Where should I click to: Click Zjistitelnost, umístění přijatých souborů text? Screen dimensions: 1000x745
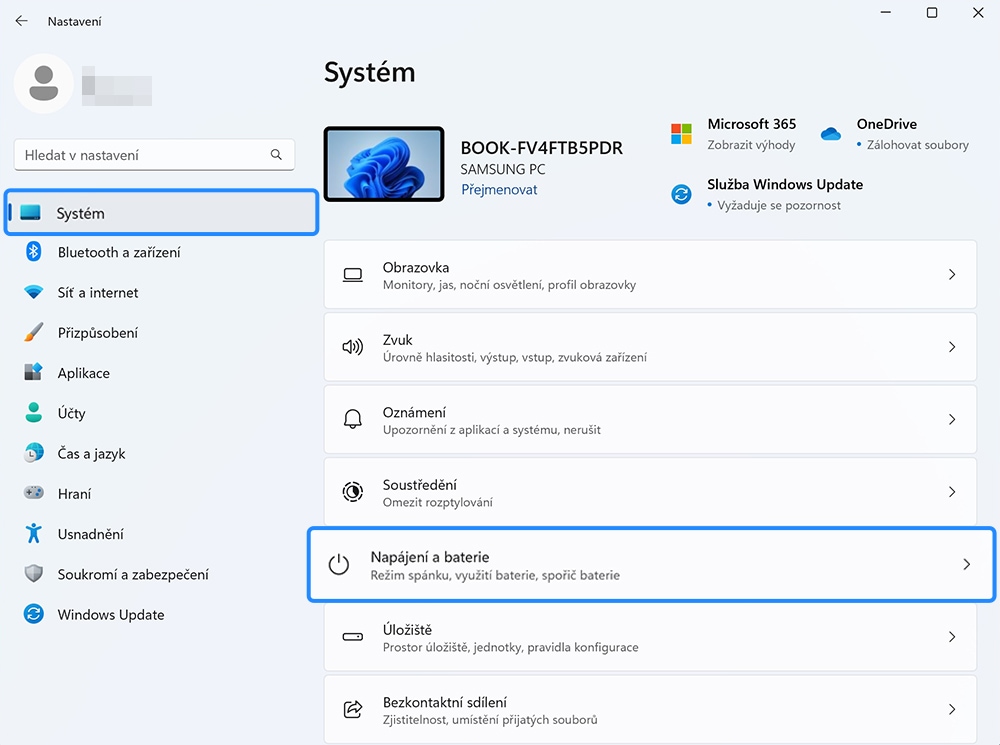tap(490, 719)
